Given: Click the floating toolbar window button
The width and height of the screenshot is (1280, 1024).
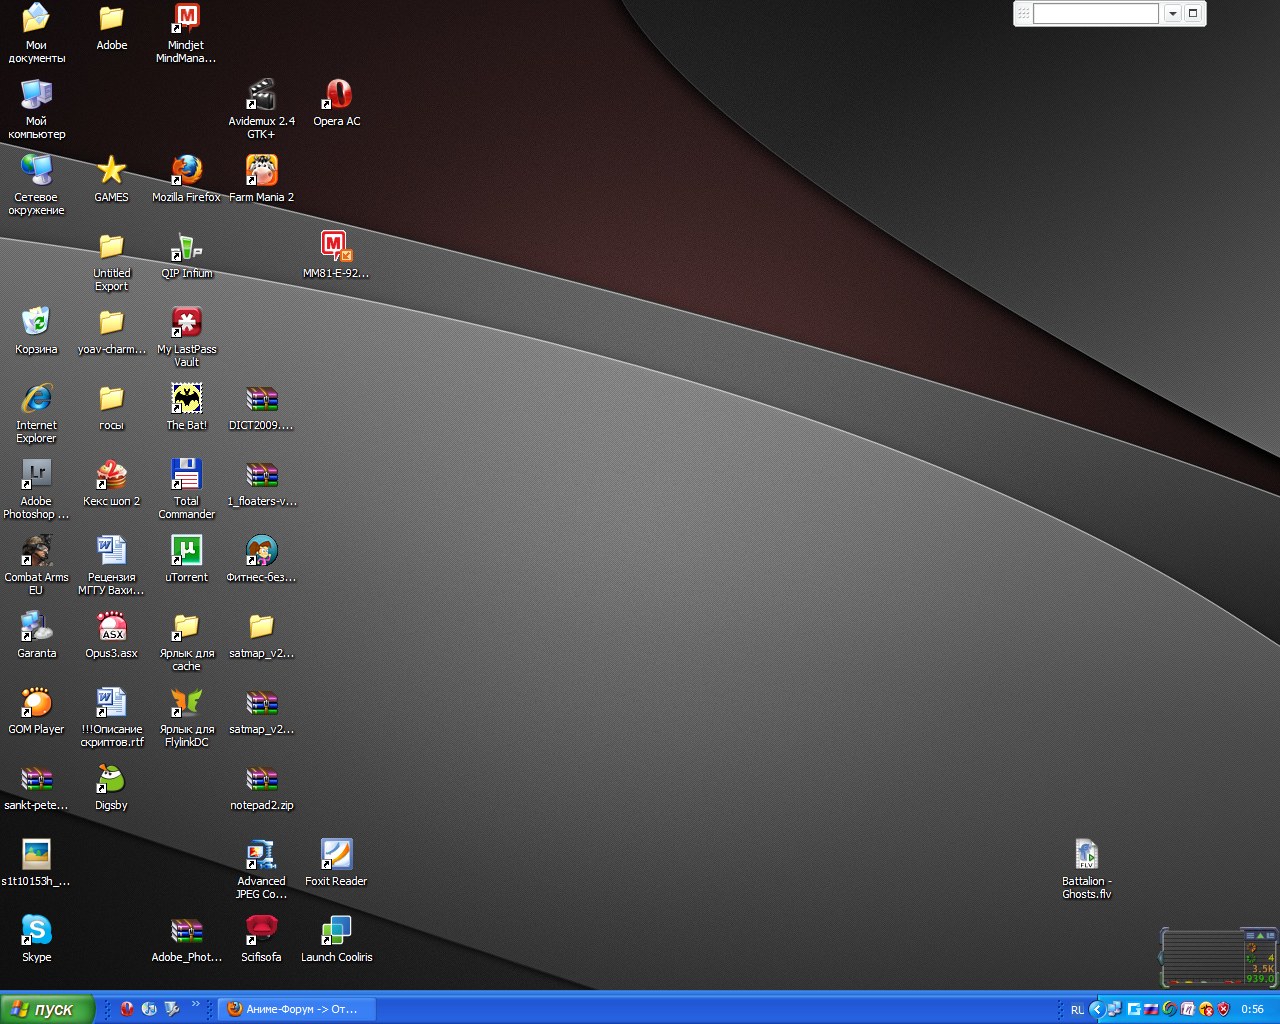Looking at the screenshot, I should [x=1193, y=13].
